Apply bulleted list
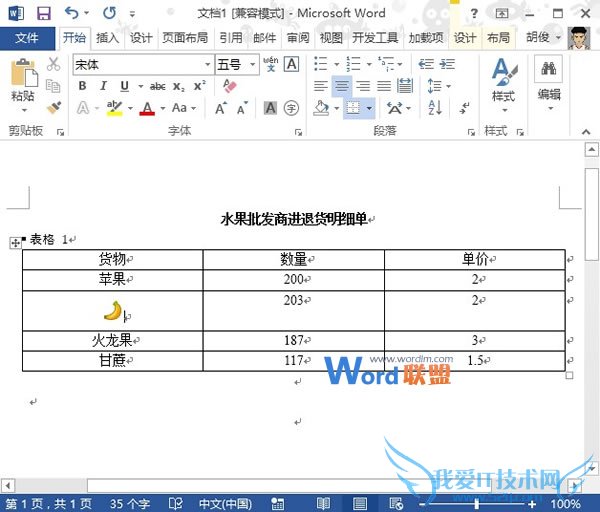Viewport: 600px width, 512px height. [x=321, y=64]
